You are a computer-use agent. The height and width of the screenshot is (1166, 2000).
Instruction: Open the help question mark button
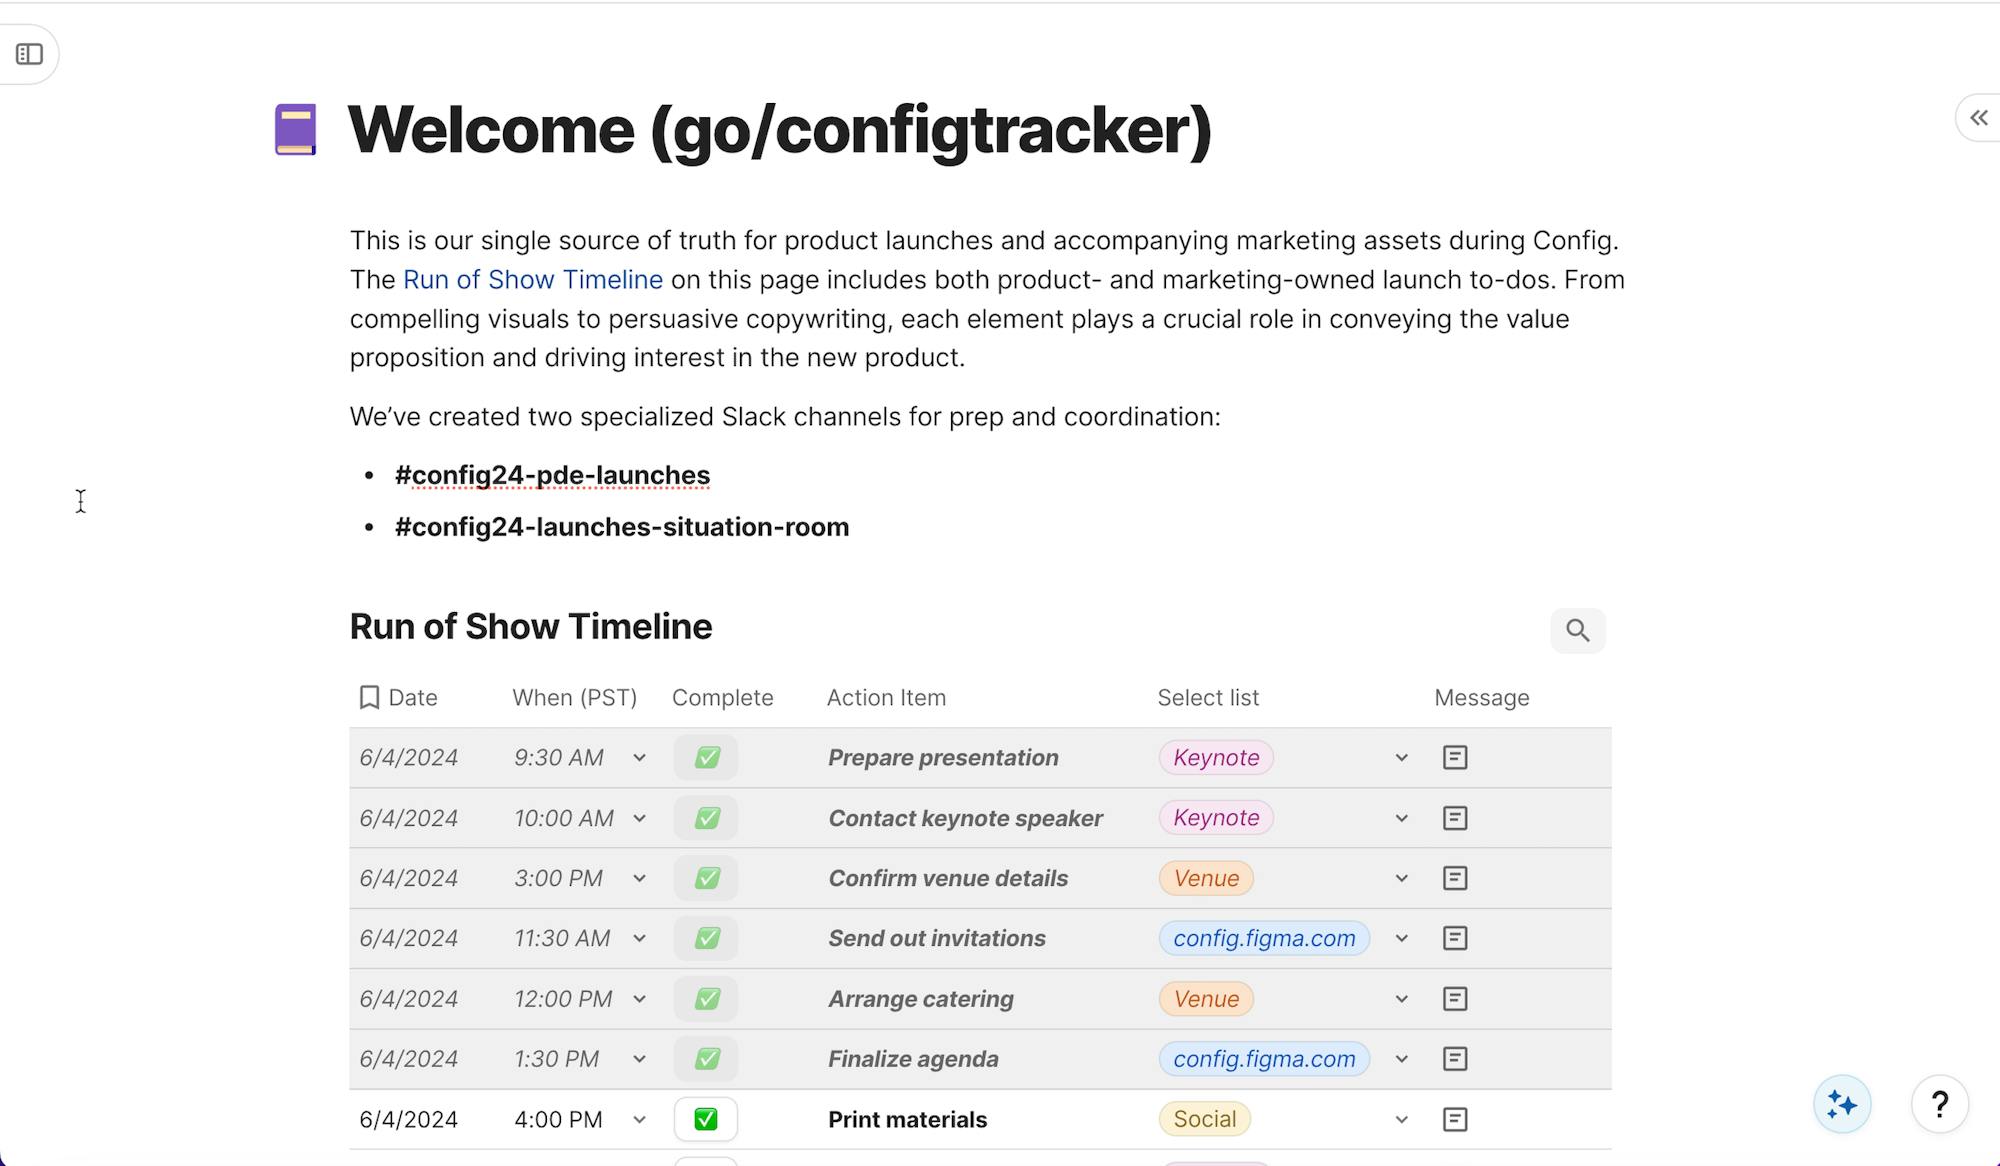1939,1104
